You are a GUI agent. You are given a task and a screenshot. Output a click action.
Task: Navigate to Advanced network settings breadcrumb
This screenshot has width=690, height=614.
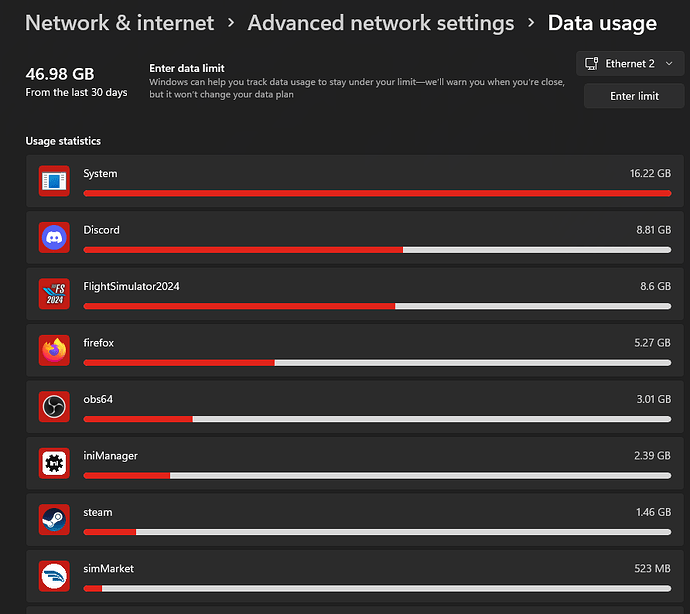(381, 22)
